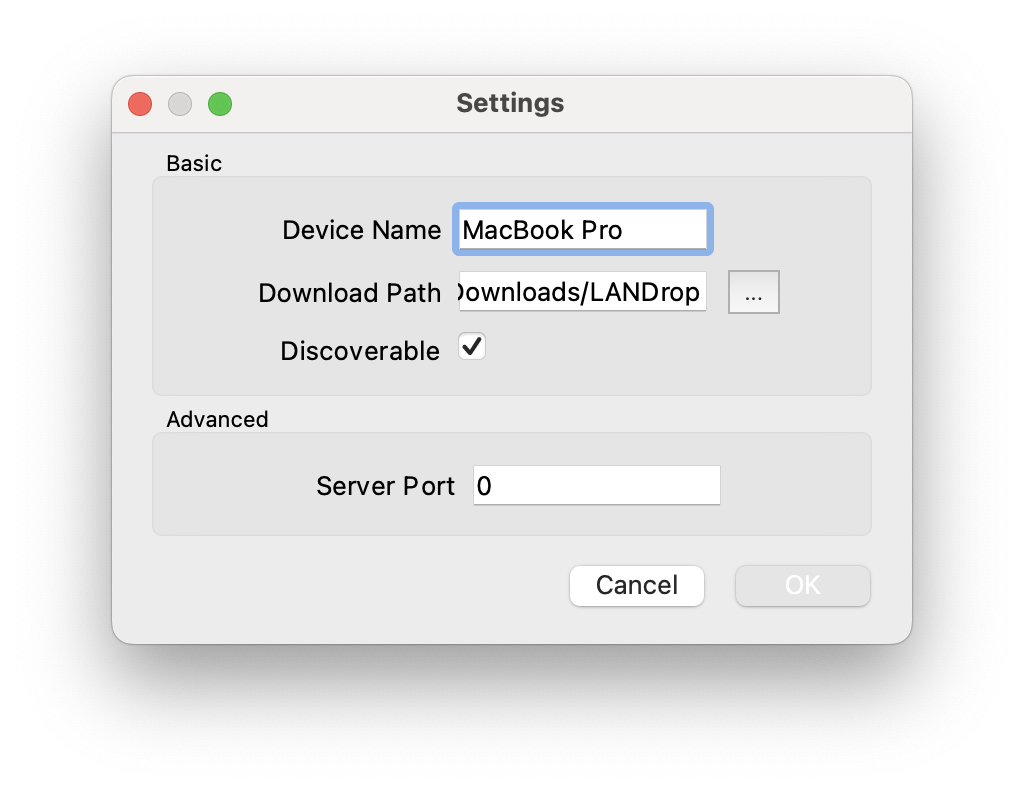Click into the Download Path field

pos(582,292)
